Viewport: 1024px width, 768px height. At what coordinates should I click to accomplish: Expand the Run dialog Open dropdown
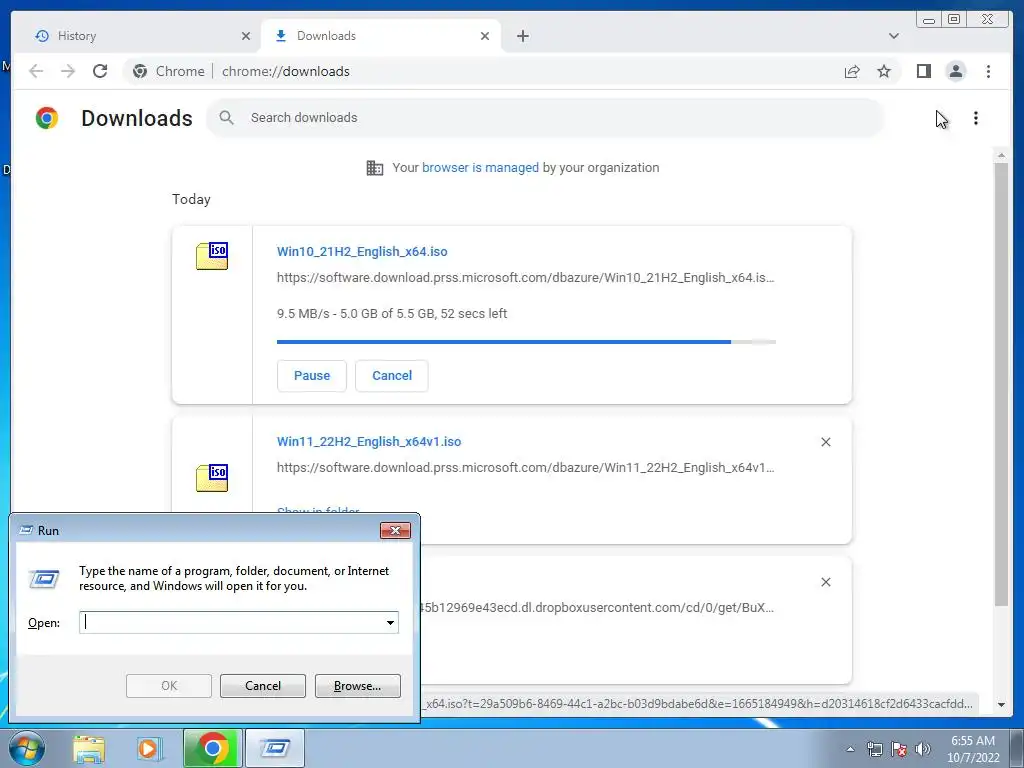(x=390, y=622)
